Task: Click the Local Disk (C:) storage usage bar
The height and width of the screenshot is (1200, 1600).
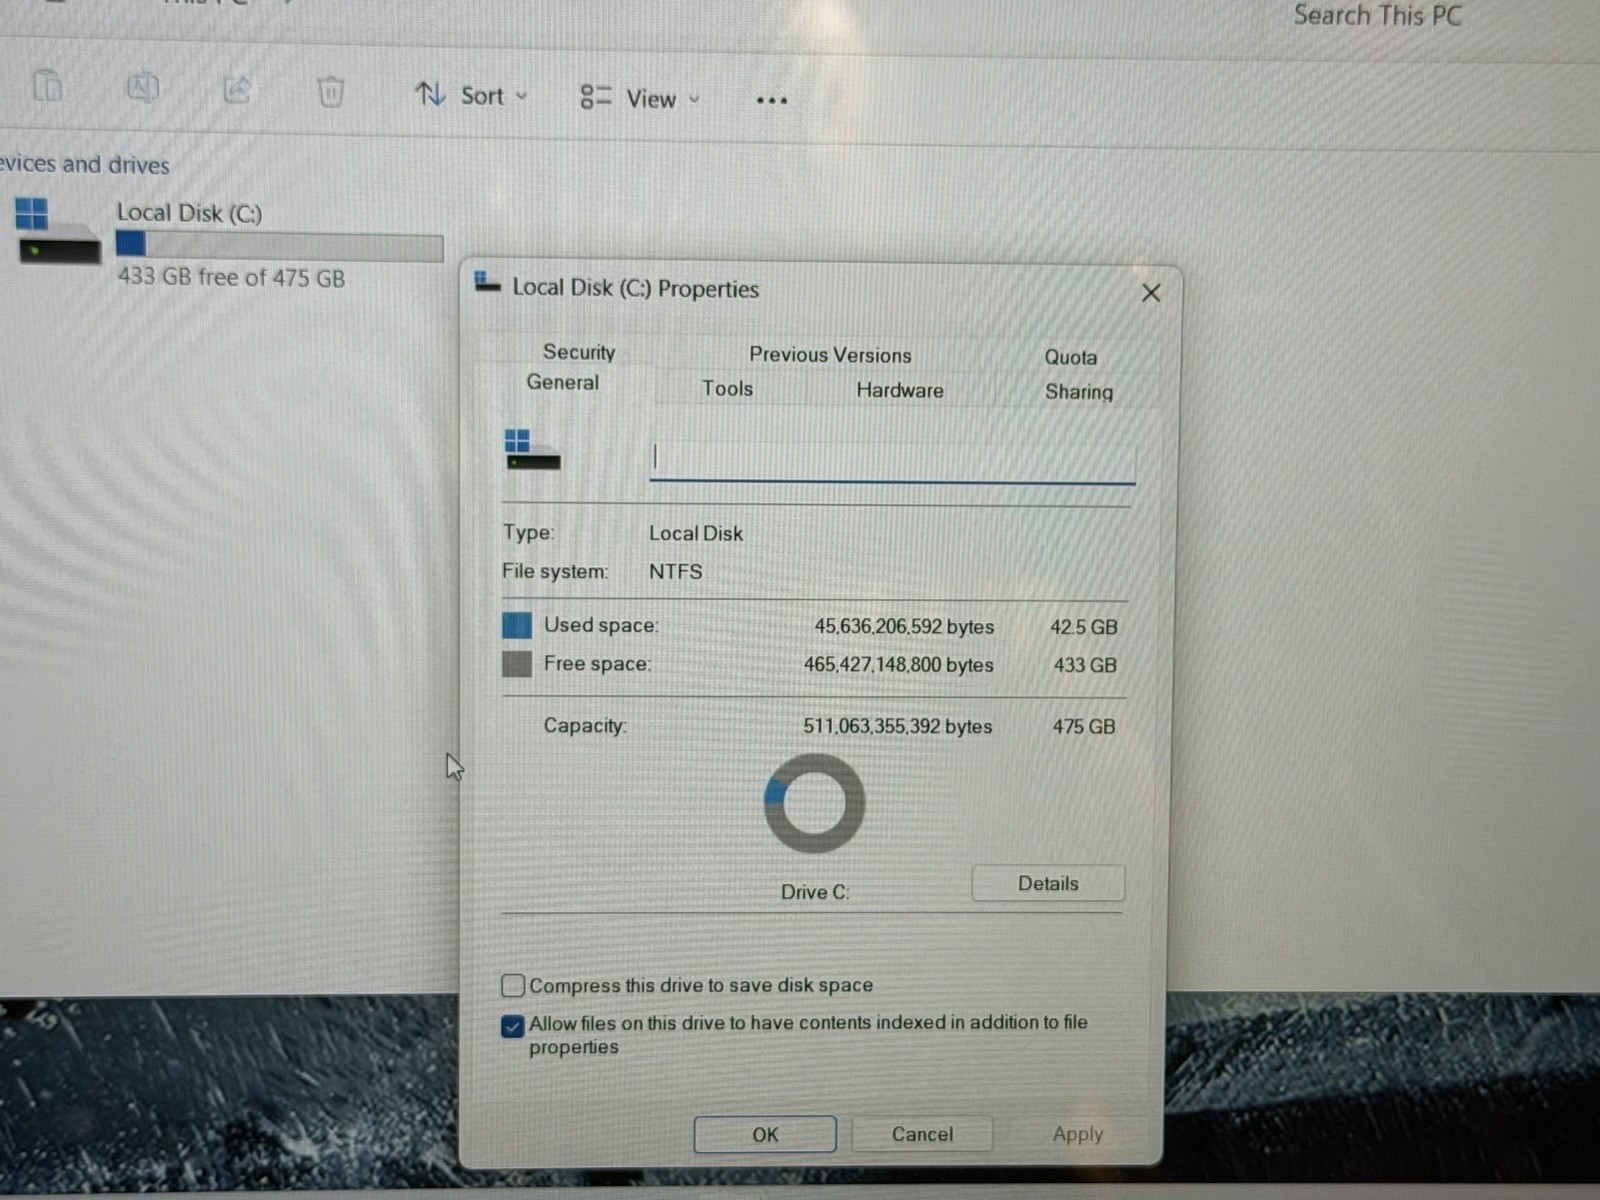Action: click(279, 245)
